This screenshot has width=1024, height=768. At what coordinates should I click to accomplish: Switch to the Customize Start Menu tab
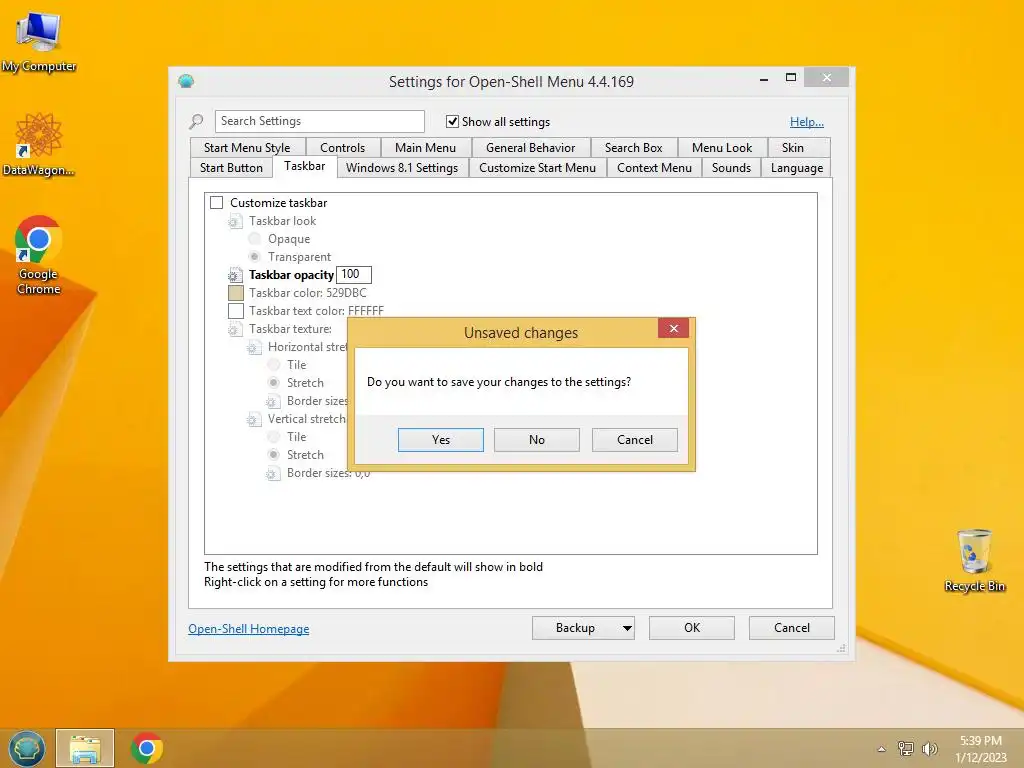tap(537, 168)
